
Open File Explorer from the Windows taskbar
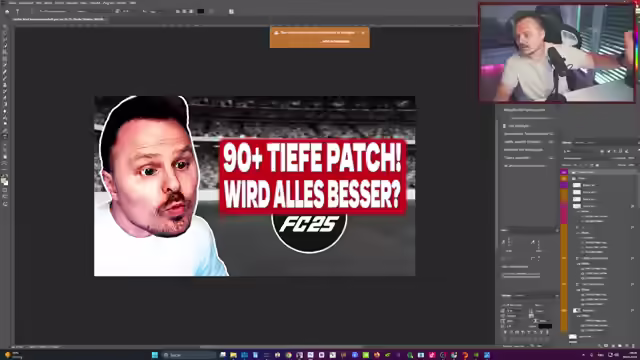(x=233, y=355)
